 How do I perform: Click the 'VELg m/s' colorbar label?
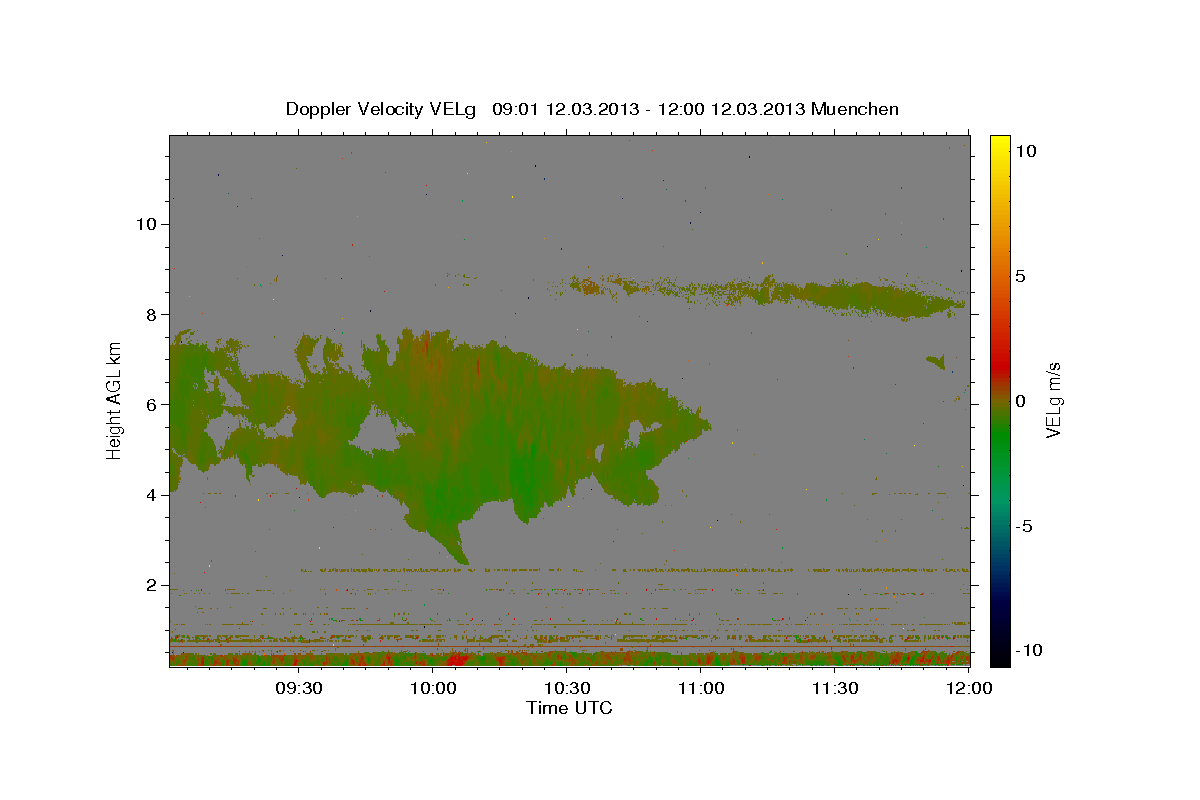click(x=1053, y=400)
